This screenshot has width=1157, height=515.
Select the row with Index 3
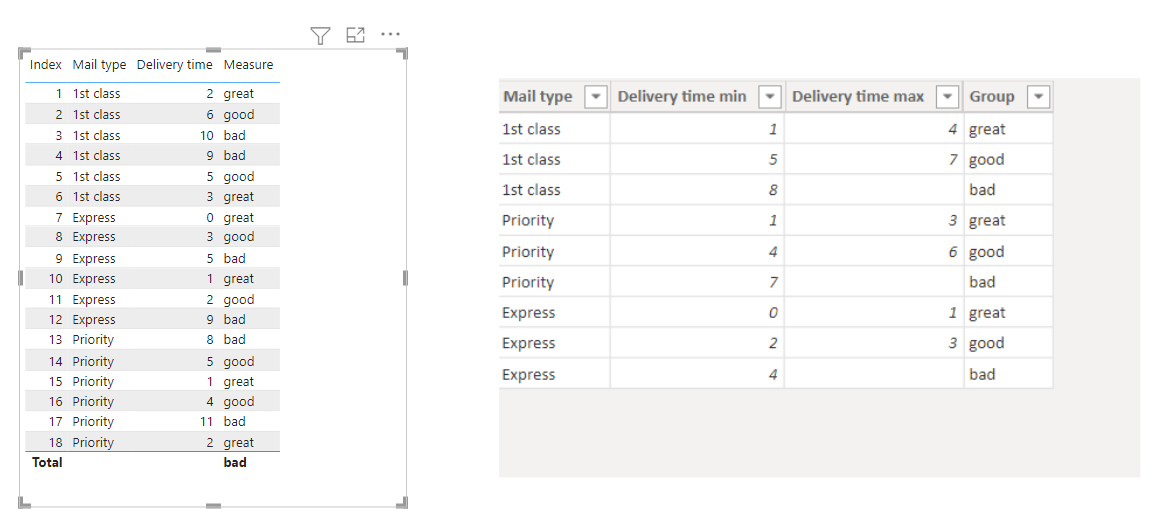pos(152,135)
